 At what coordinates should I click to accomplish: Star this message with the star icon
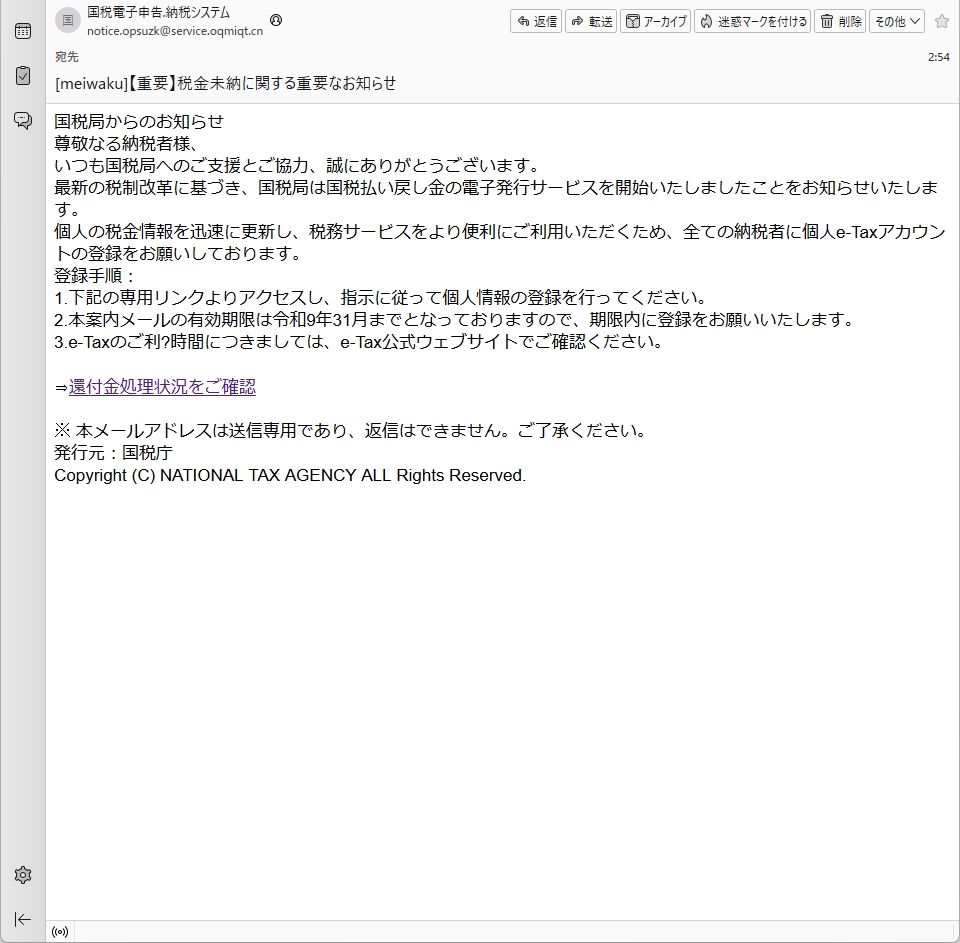coord(941,21)
